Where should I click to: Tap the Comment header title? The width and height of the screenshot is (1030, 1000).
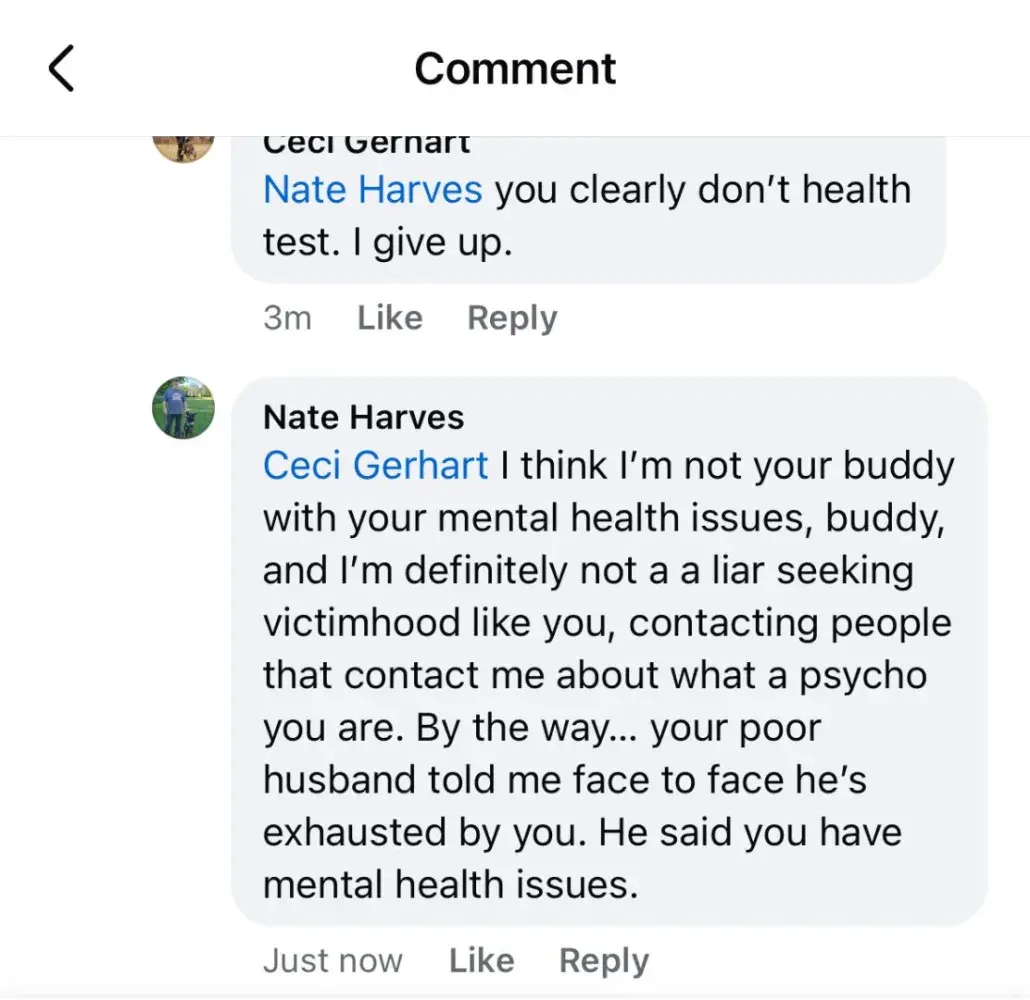click(515, 69)
